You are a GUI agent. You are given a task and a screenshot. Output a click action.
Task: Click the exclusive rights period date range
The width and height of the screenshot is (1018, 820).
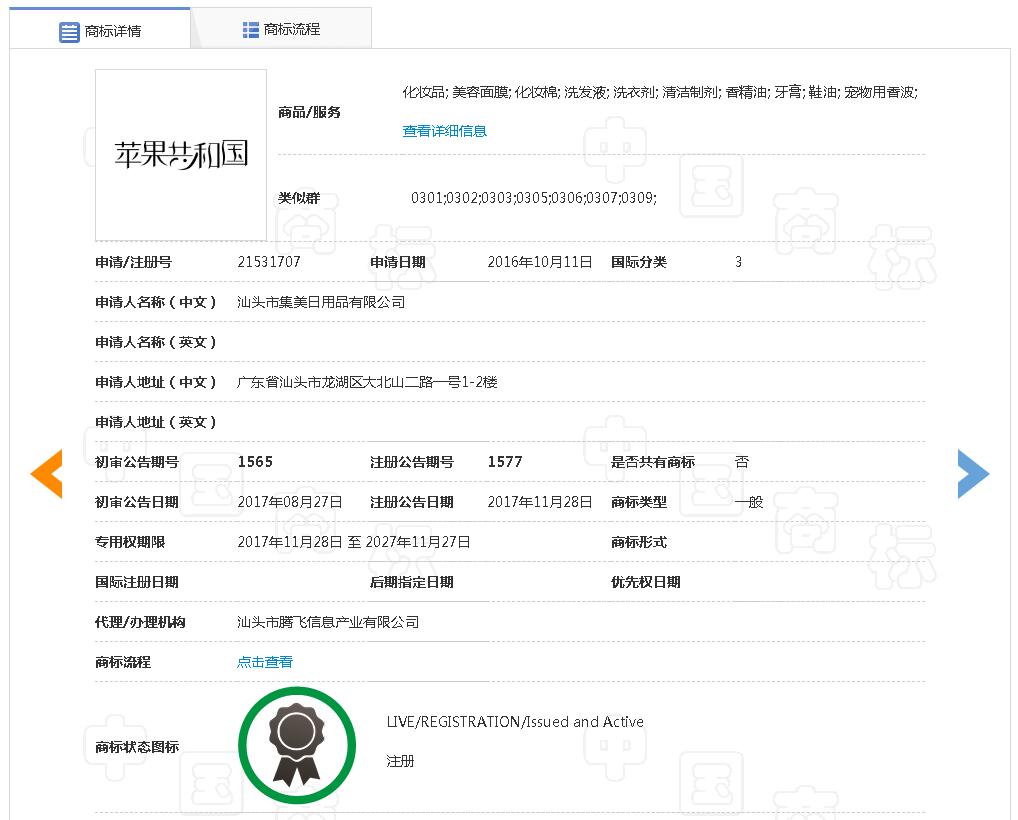(x=354, y=542)
